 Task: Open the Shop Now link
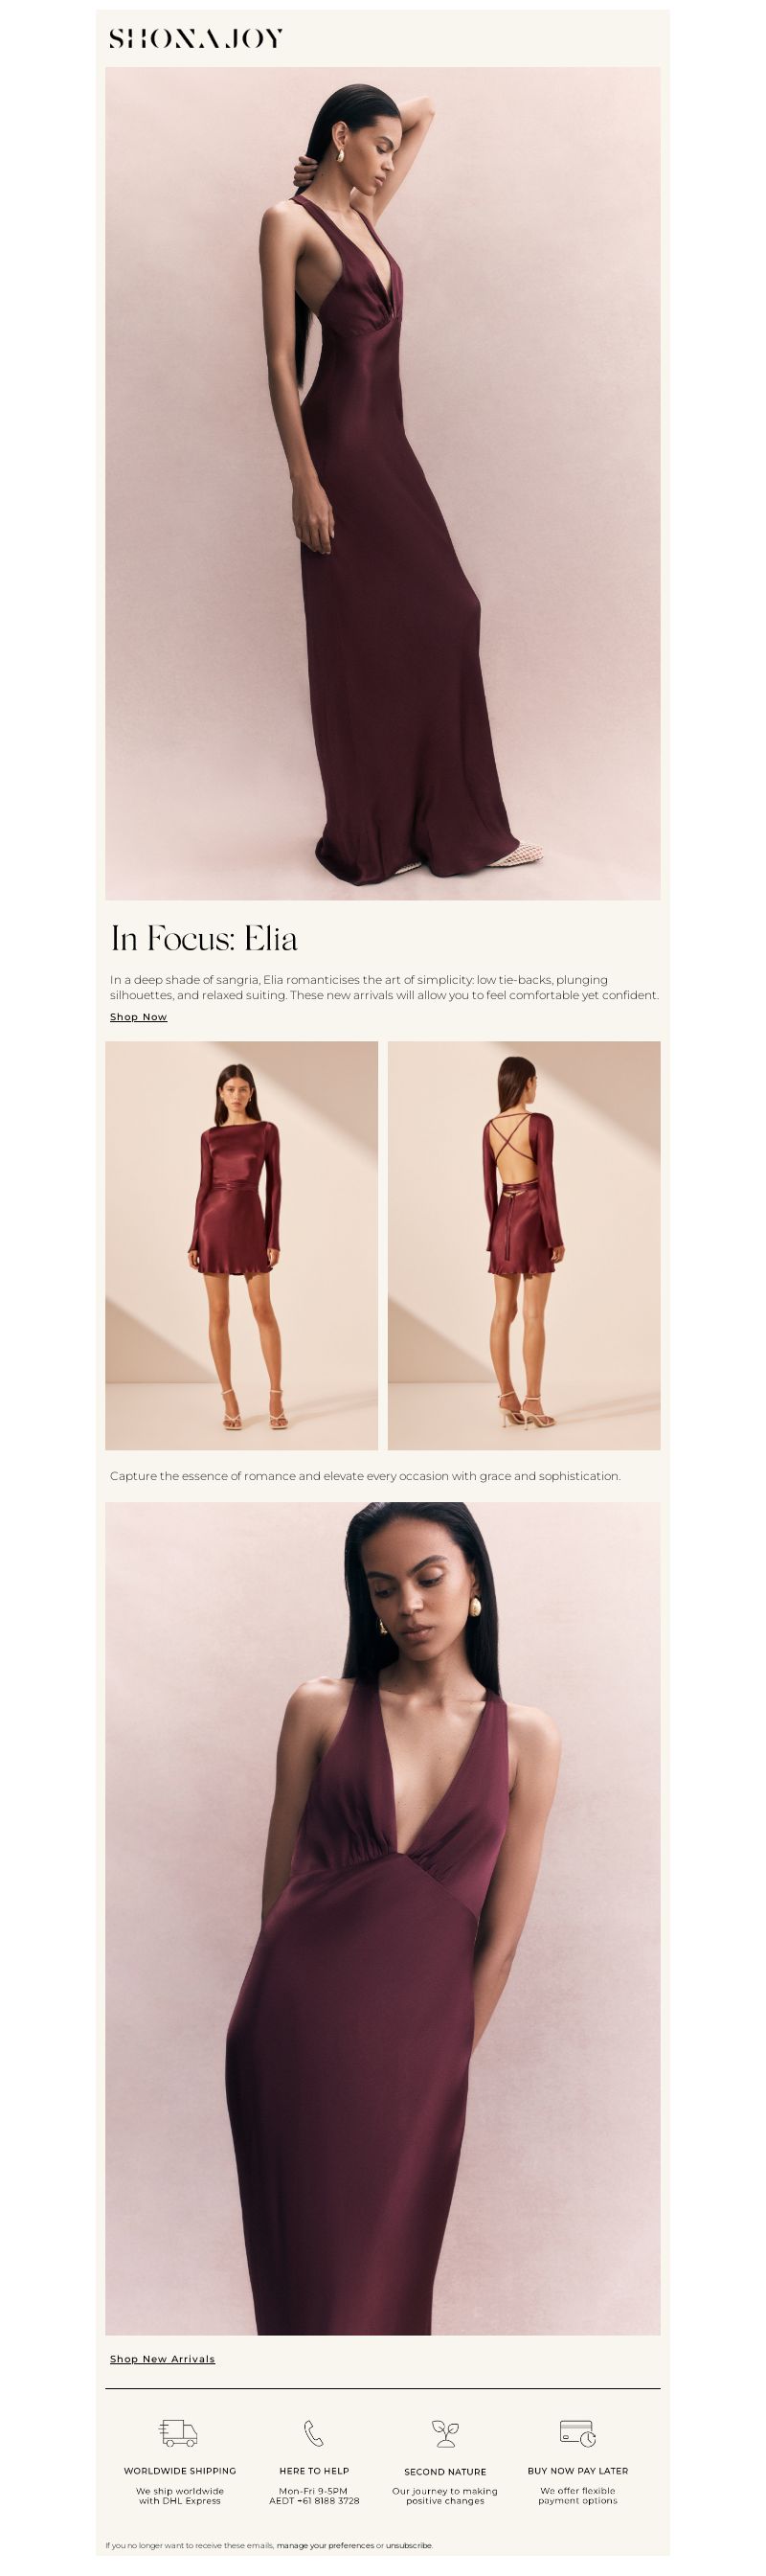(x=138, y=1017)
